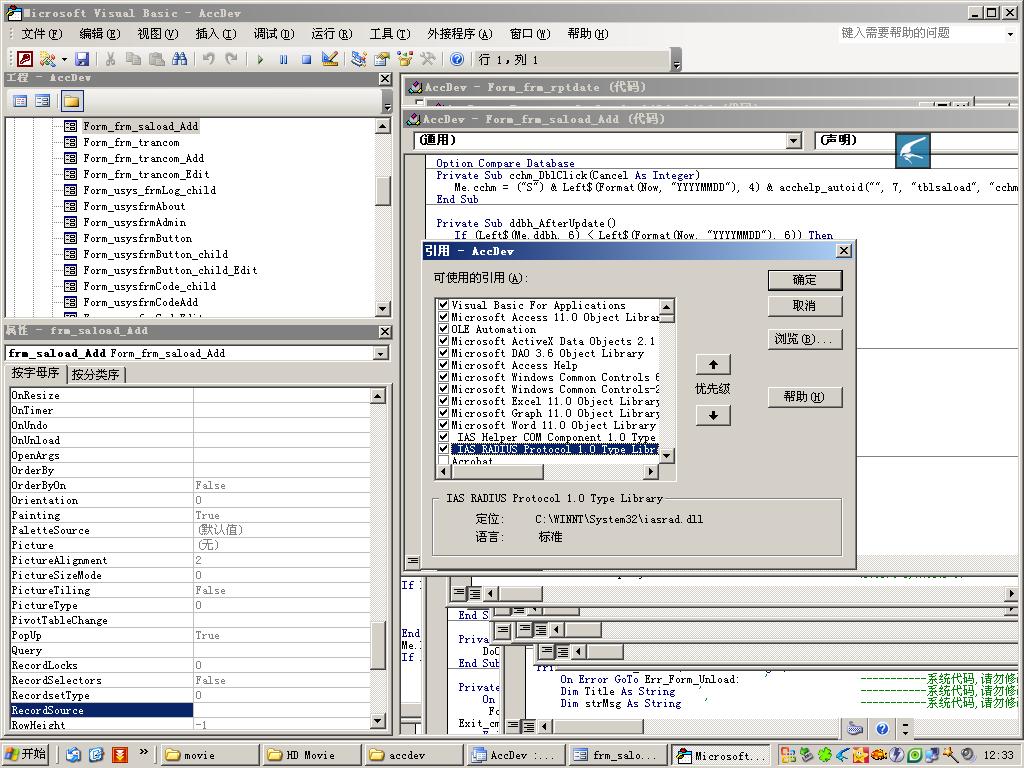The height and width of the screenshot is (768, 1024).
Task: Open the accdev taskbar button
Action: [413, 755]
